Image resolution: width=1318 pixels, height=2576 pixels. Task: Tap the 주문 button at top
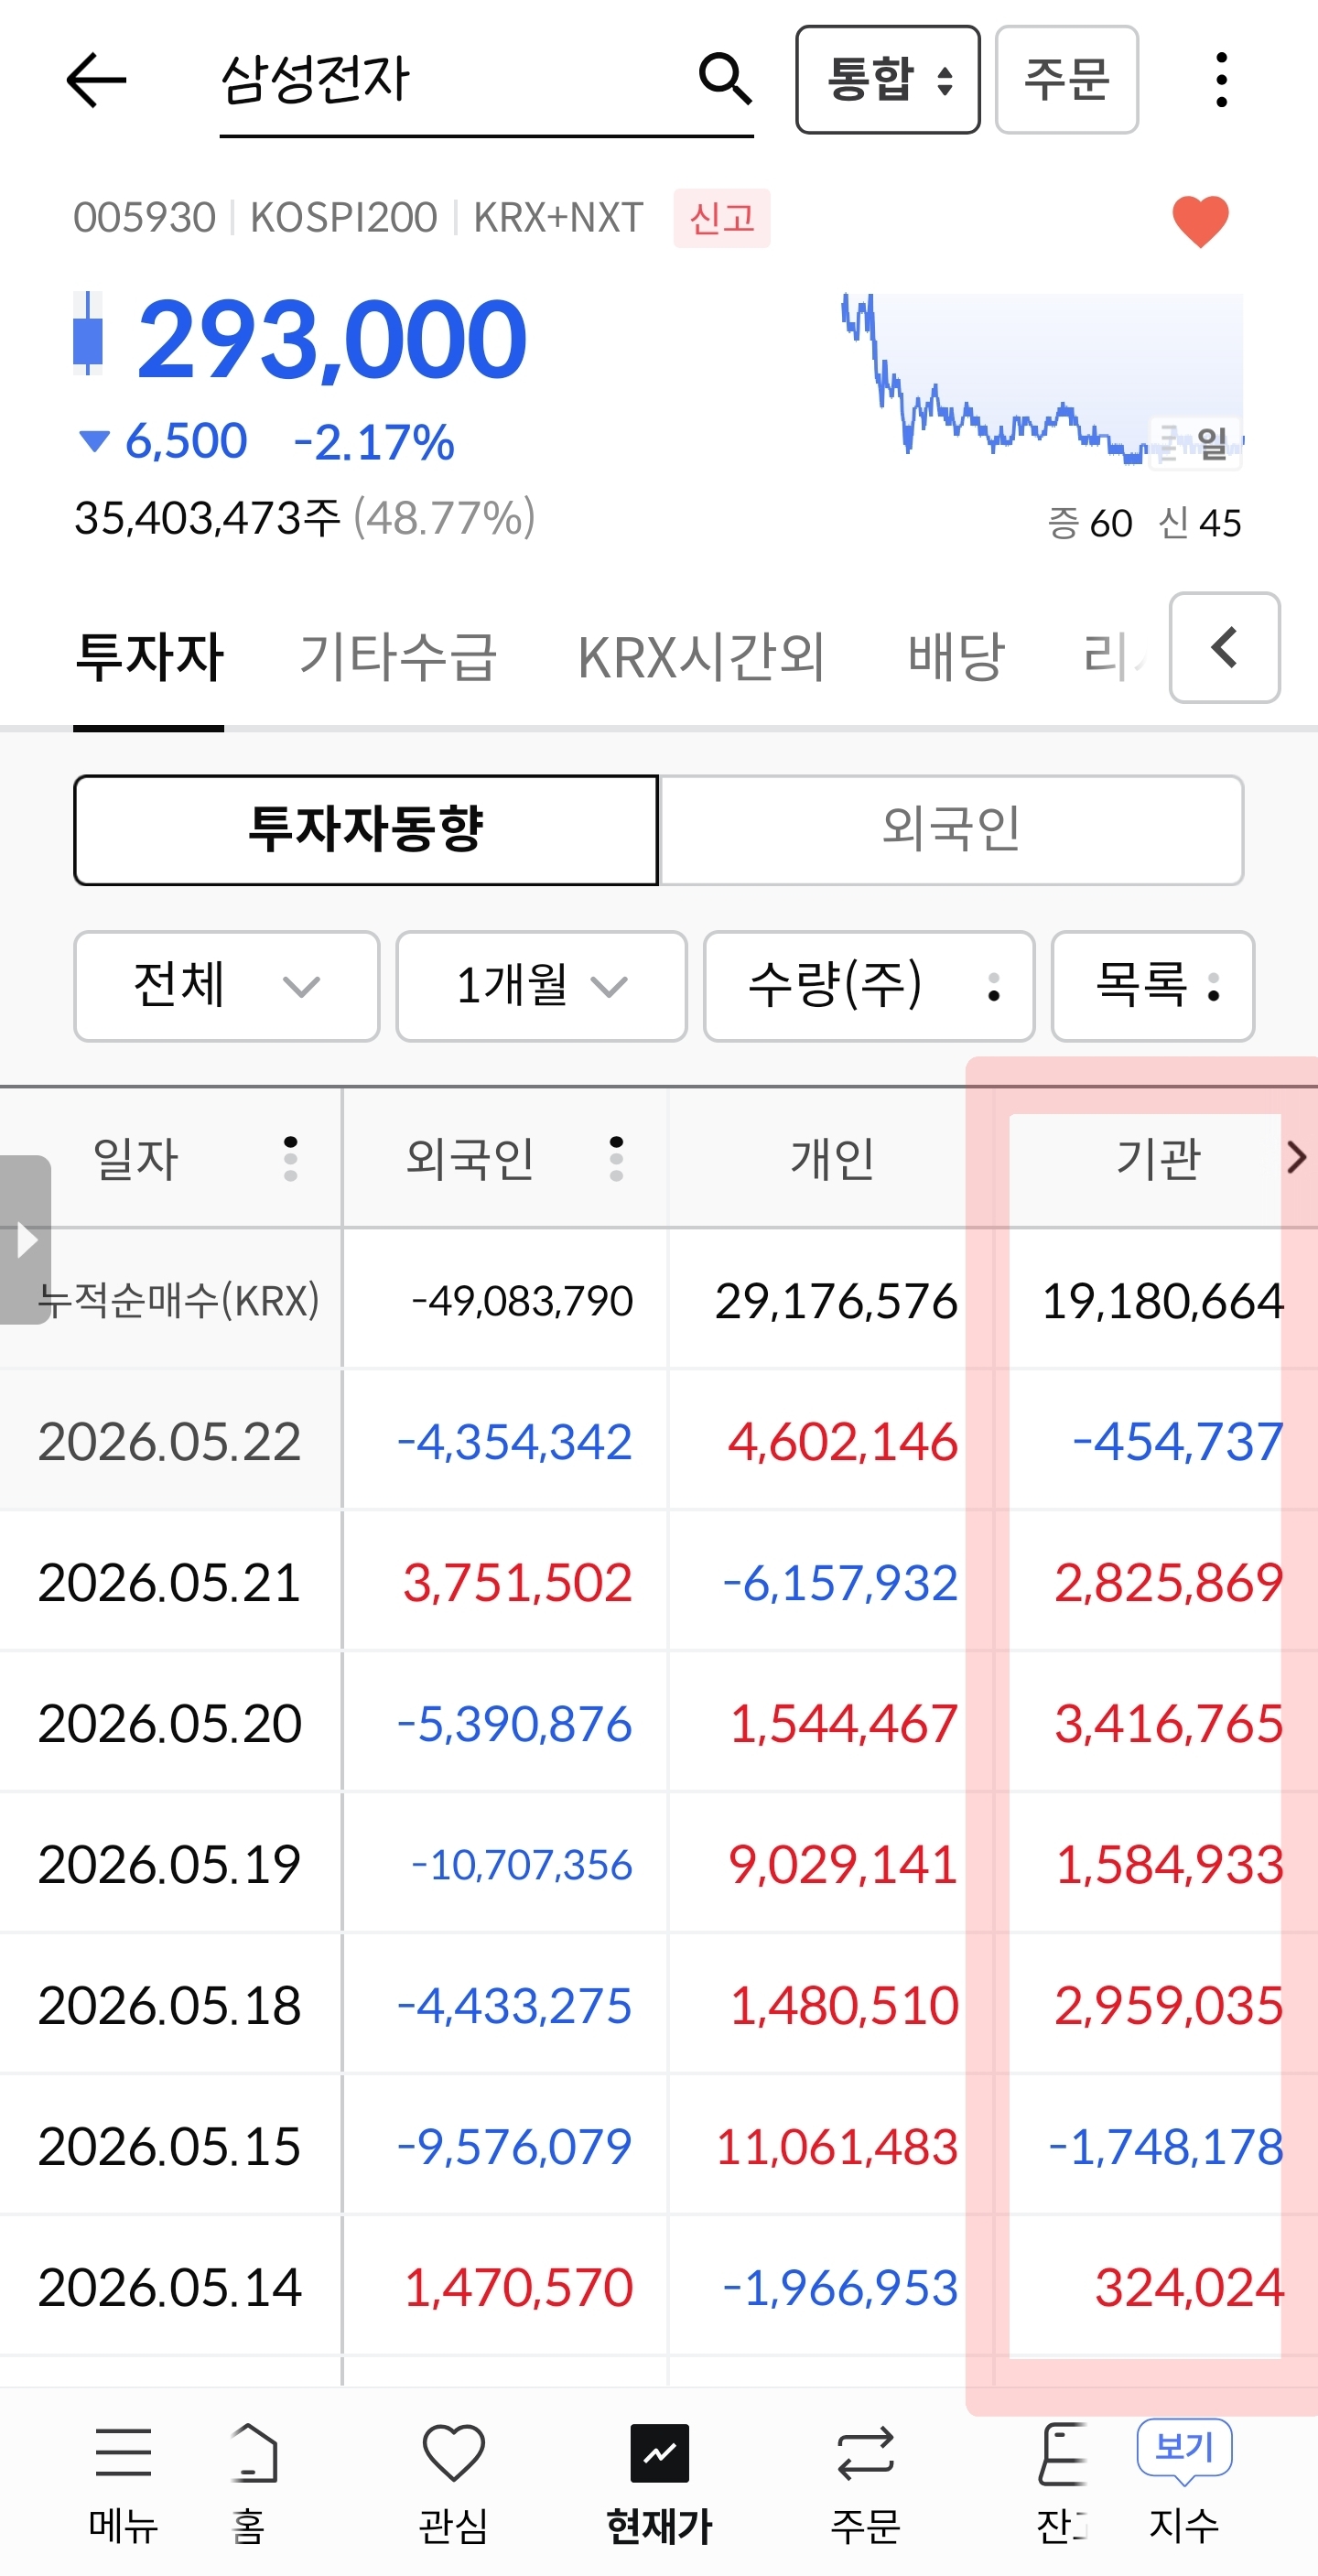click(x=1066, y=80)
